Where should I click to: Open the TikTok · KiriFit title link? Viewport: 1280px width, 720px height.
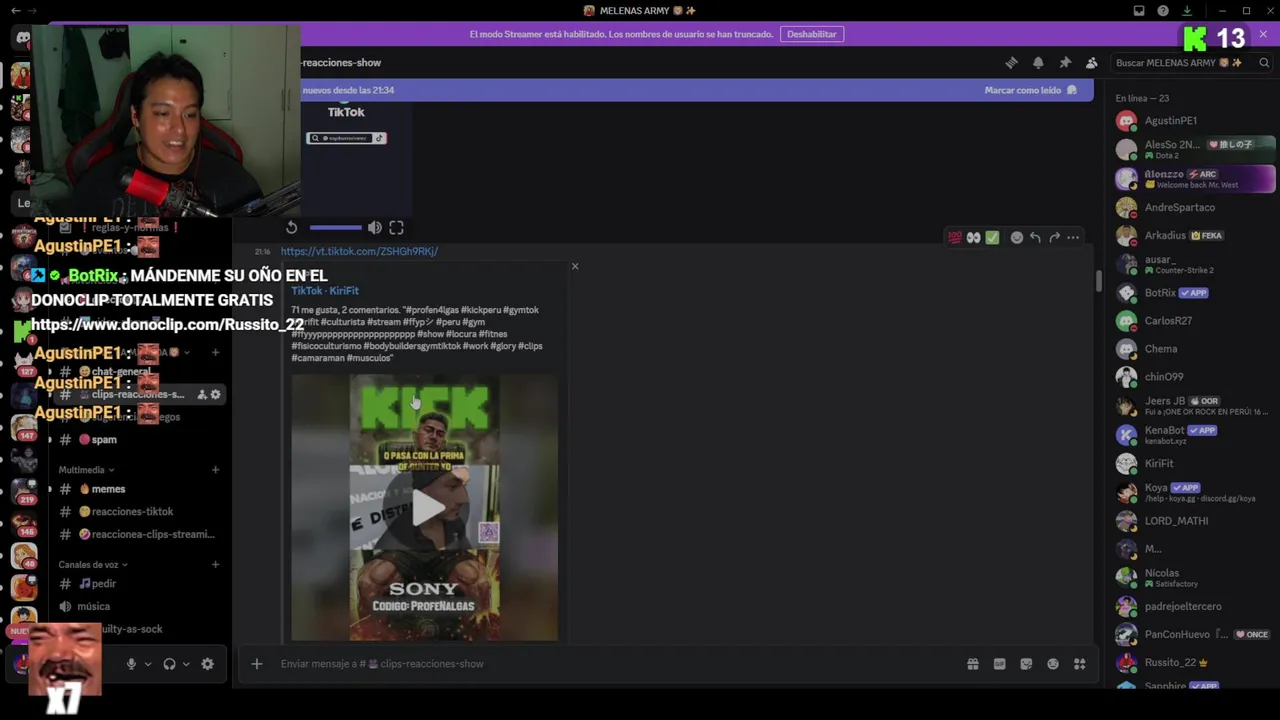(x=325, y=291)
